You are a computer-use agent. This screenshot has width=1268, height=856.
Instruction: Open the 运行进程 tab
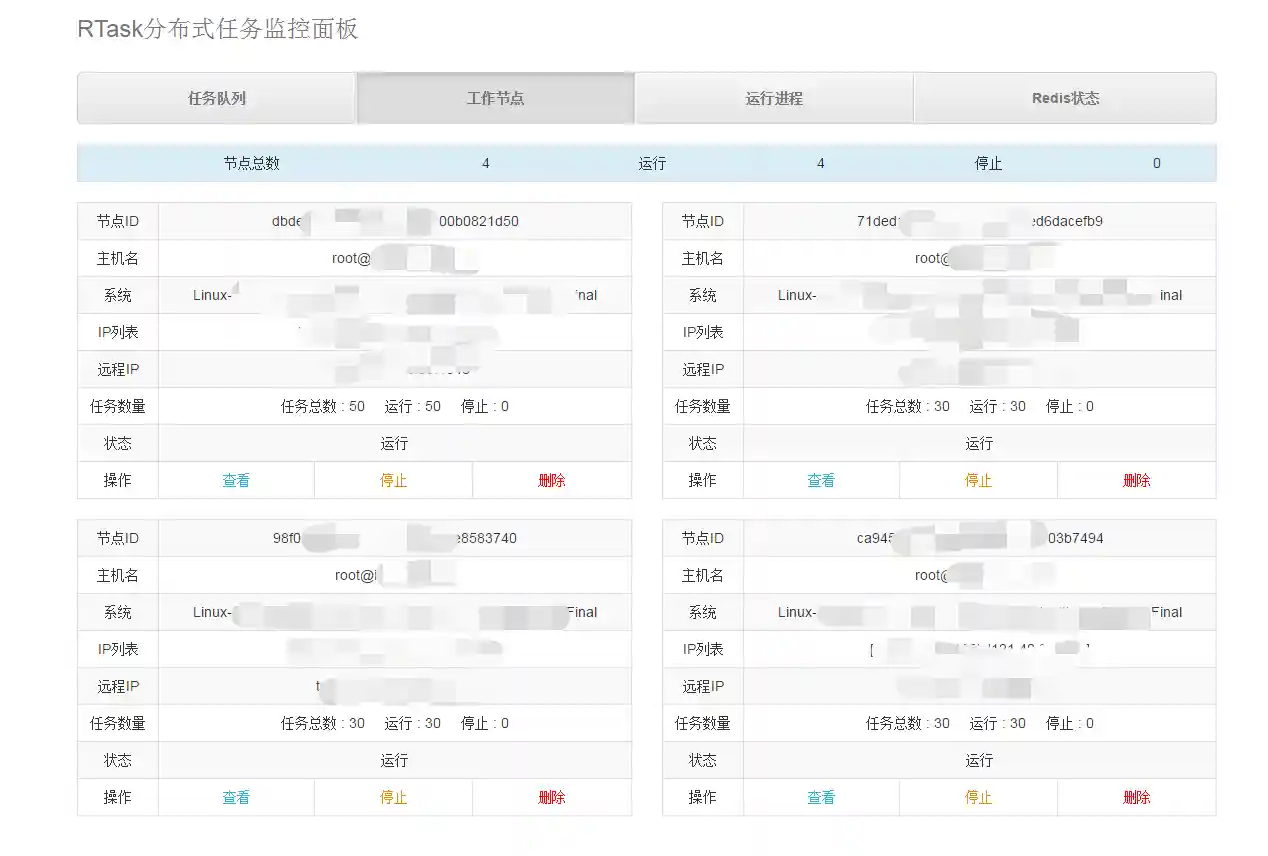coord(774,98)
